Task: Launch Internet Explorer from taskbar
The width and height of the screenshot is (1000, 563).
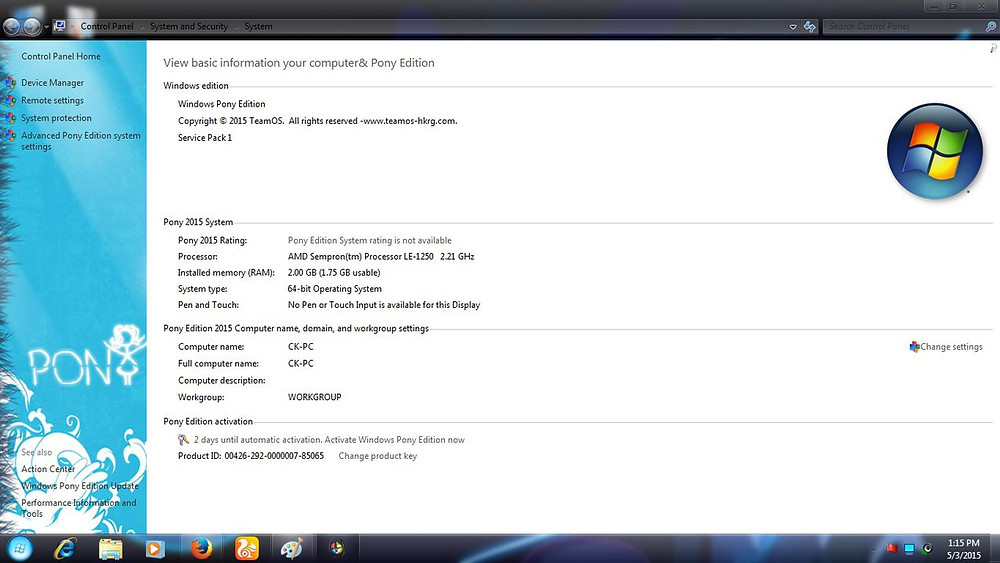Action: (66, 548)
